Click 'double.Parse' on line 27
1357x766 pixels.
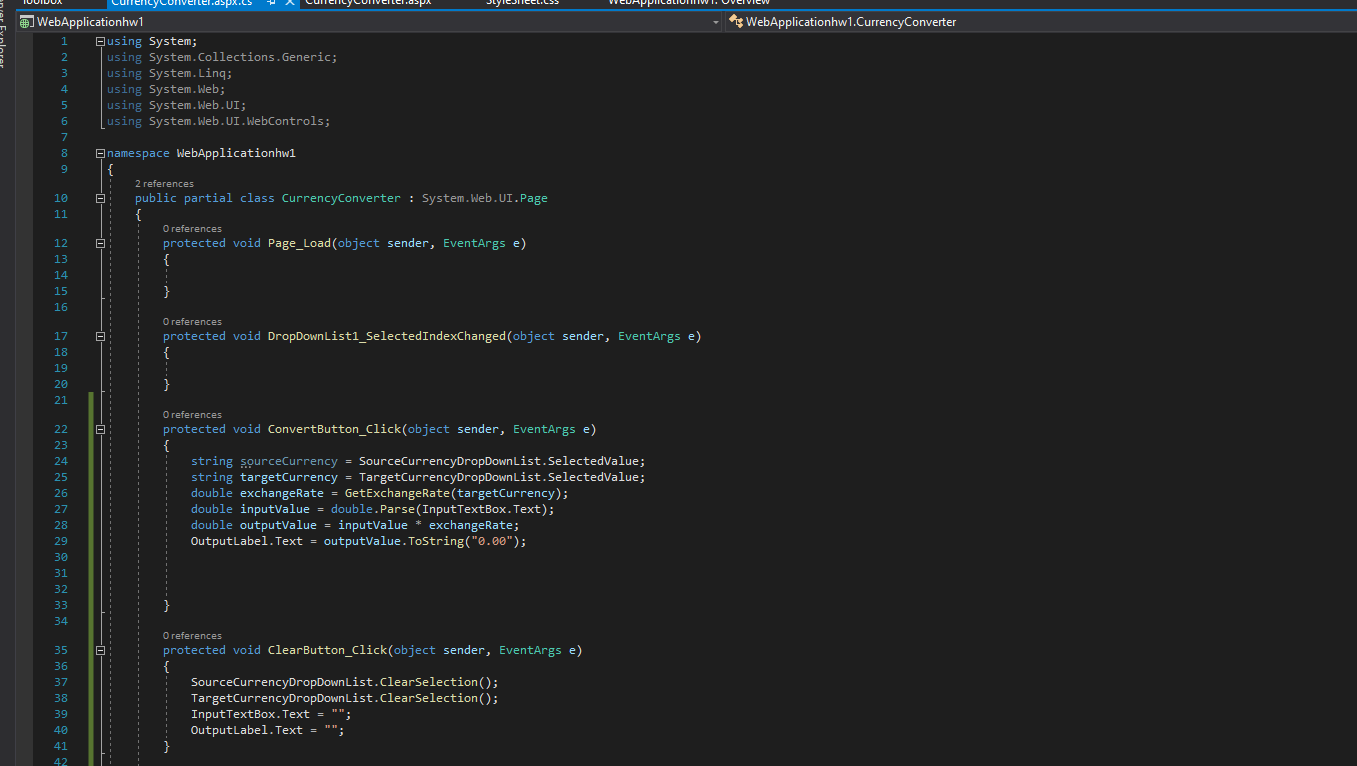[x=373, y=509]
